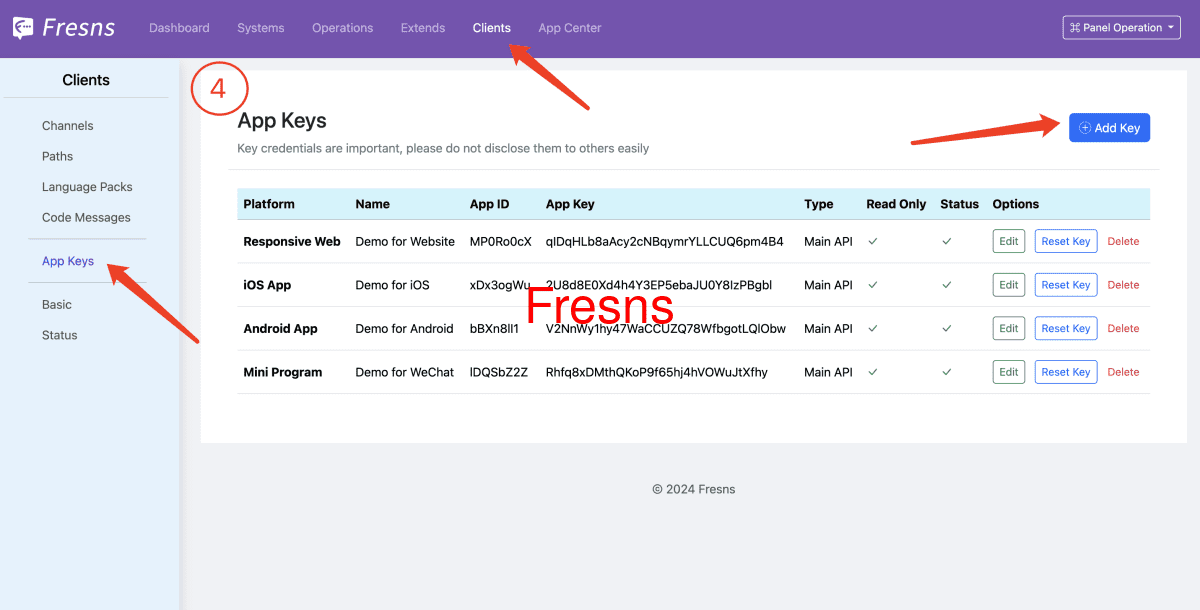
Task: Open the Panel Operation dropdown
Action: (1120, 27)
